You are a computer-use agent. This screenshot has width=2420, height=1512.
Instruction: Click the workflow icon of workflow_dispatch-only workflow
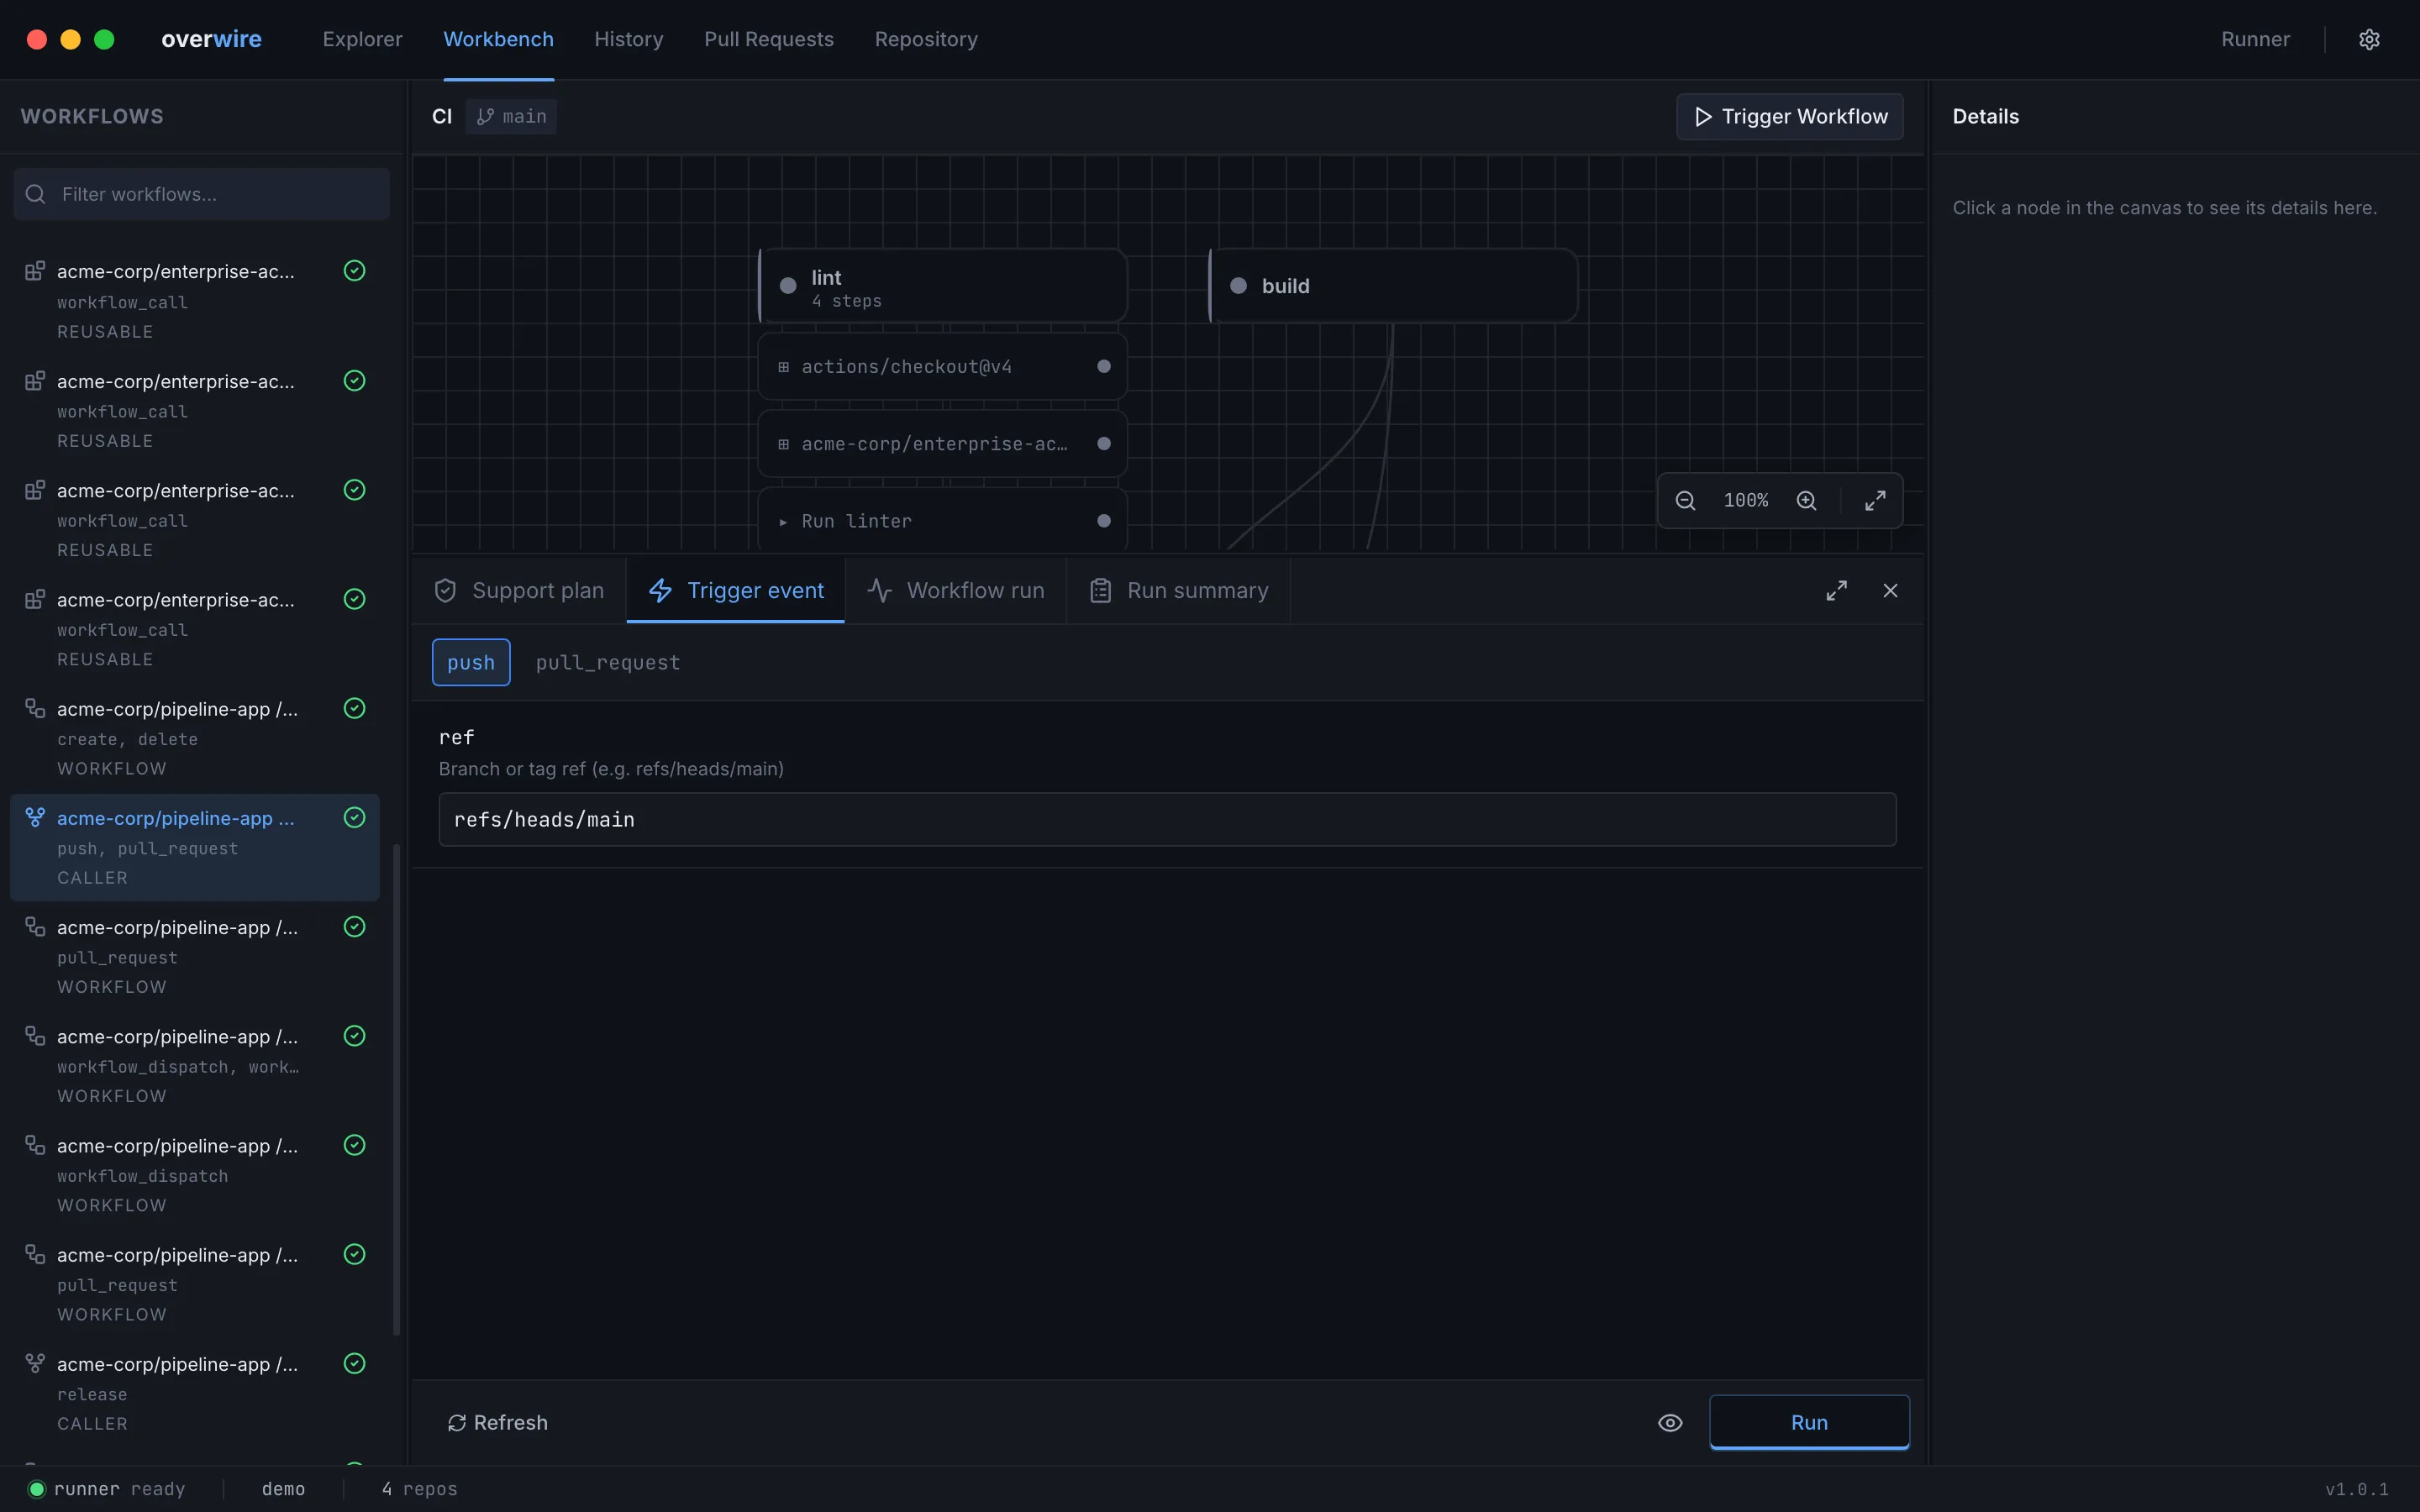point(35,1145)
